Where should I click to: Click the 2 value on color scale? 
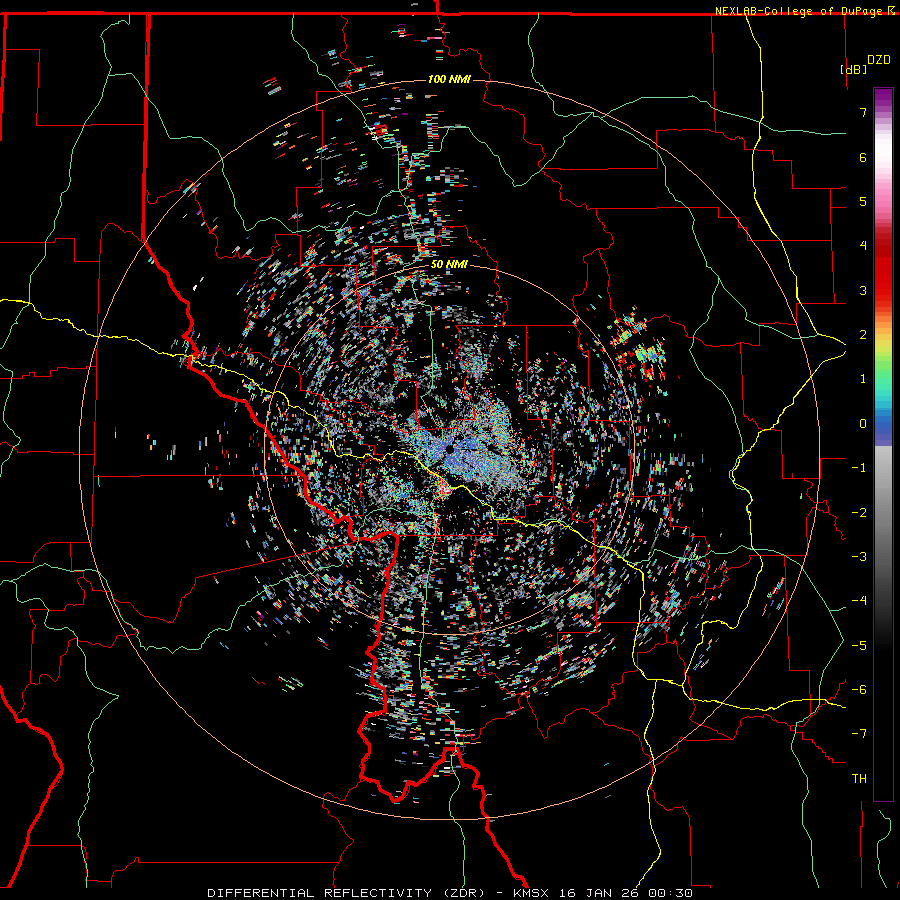pyautogui.click(x=863, y=335)
